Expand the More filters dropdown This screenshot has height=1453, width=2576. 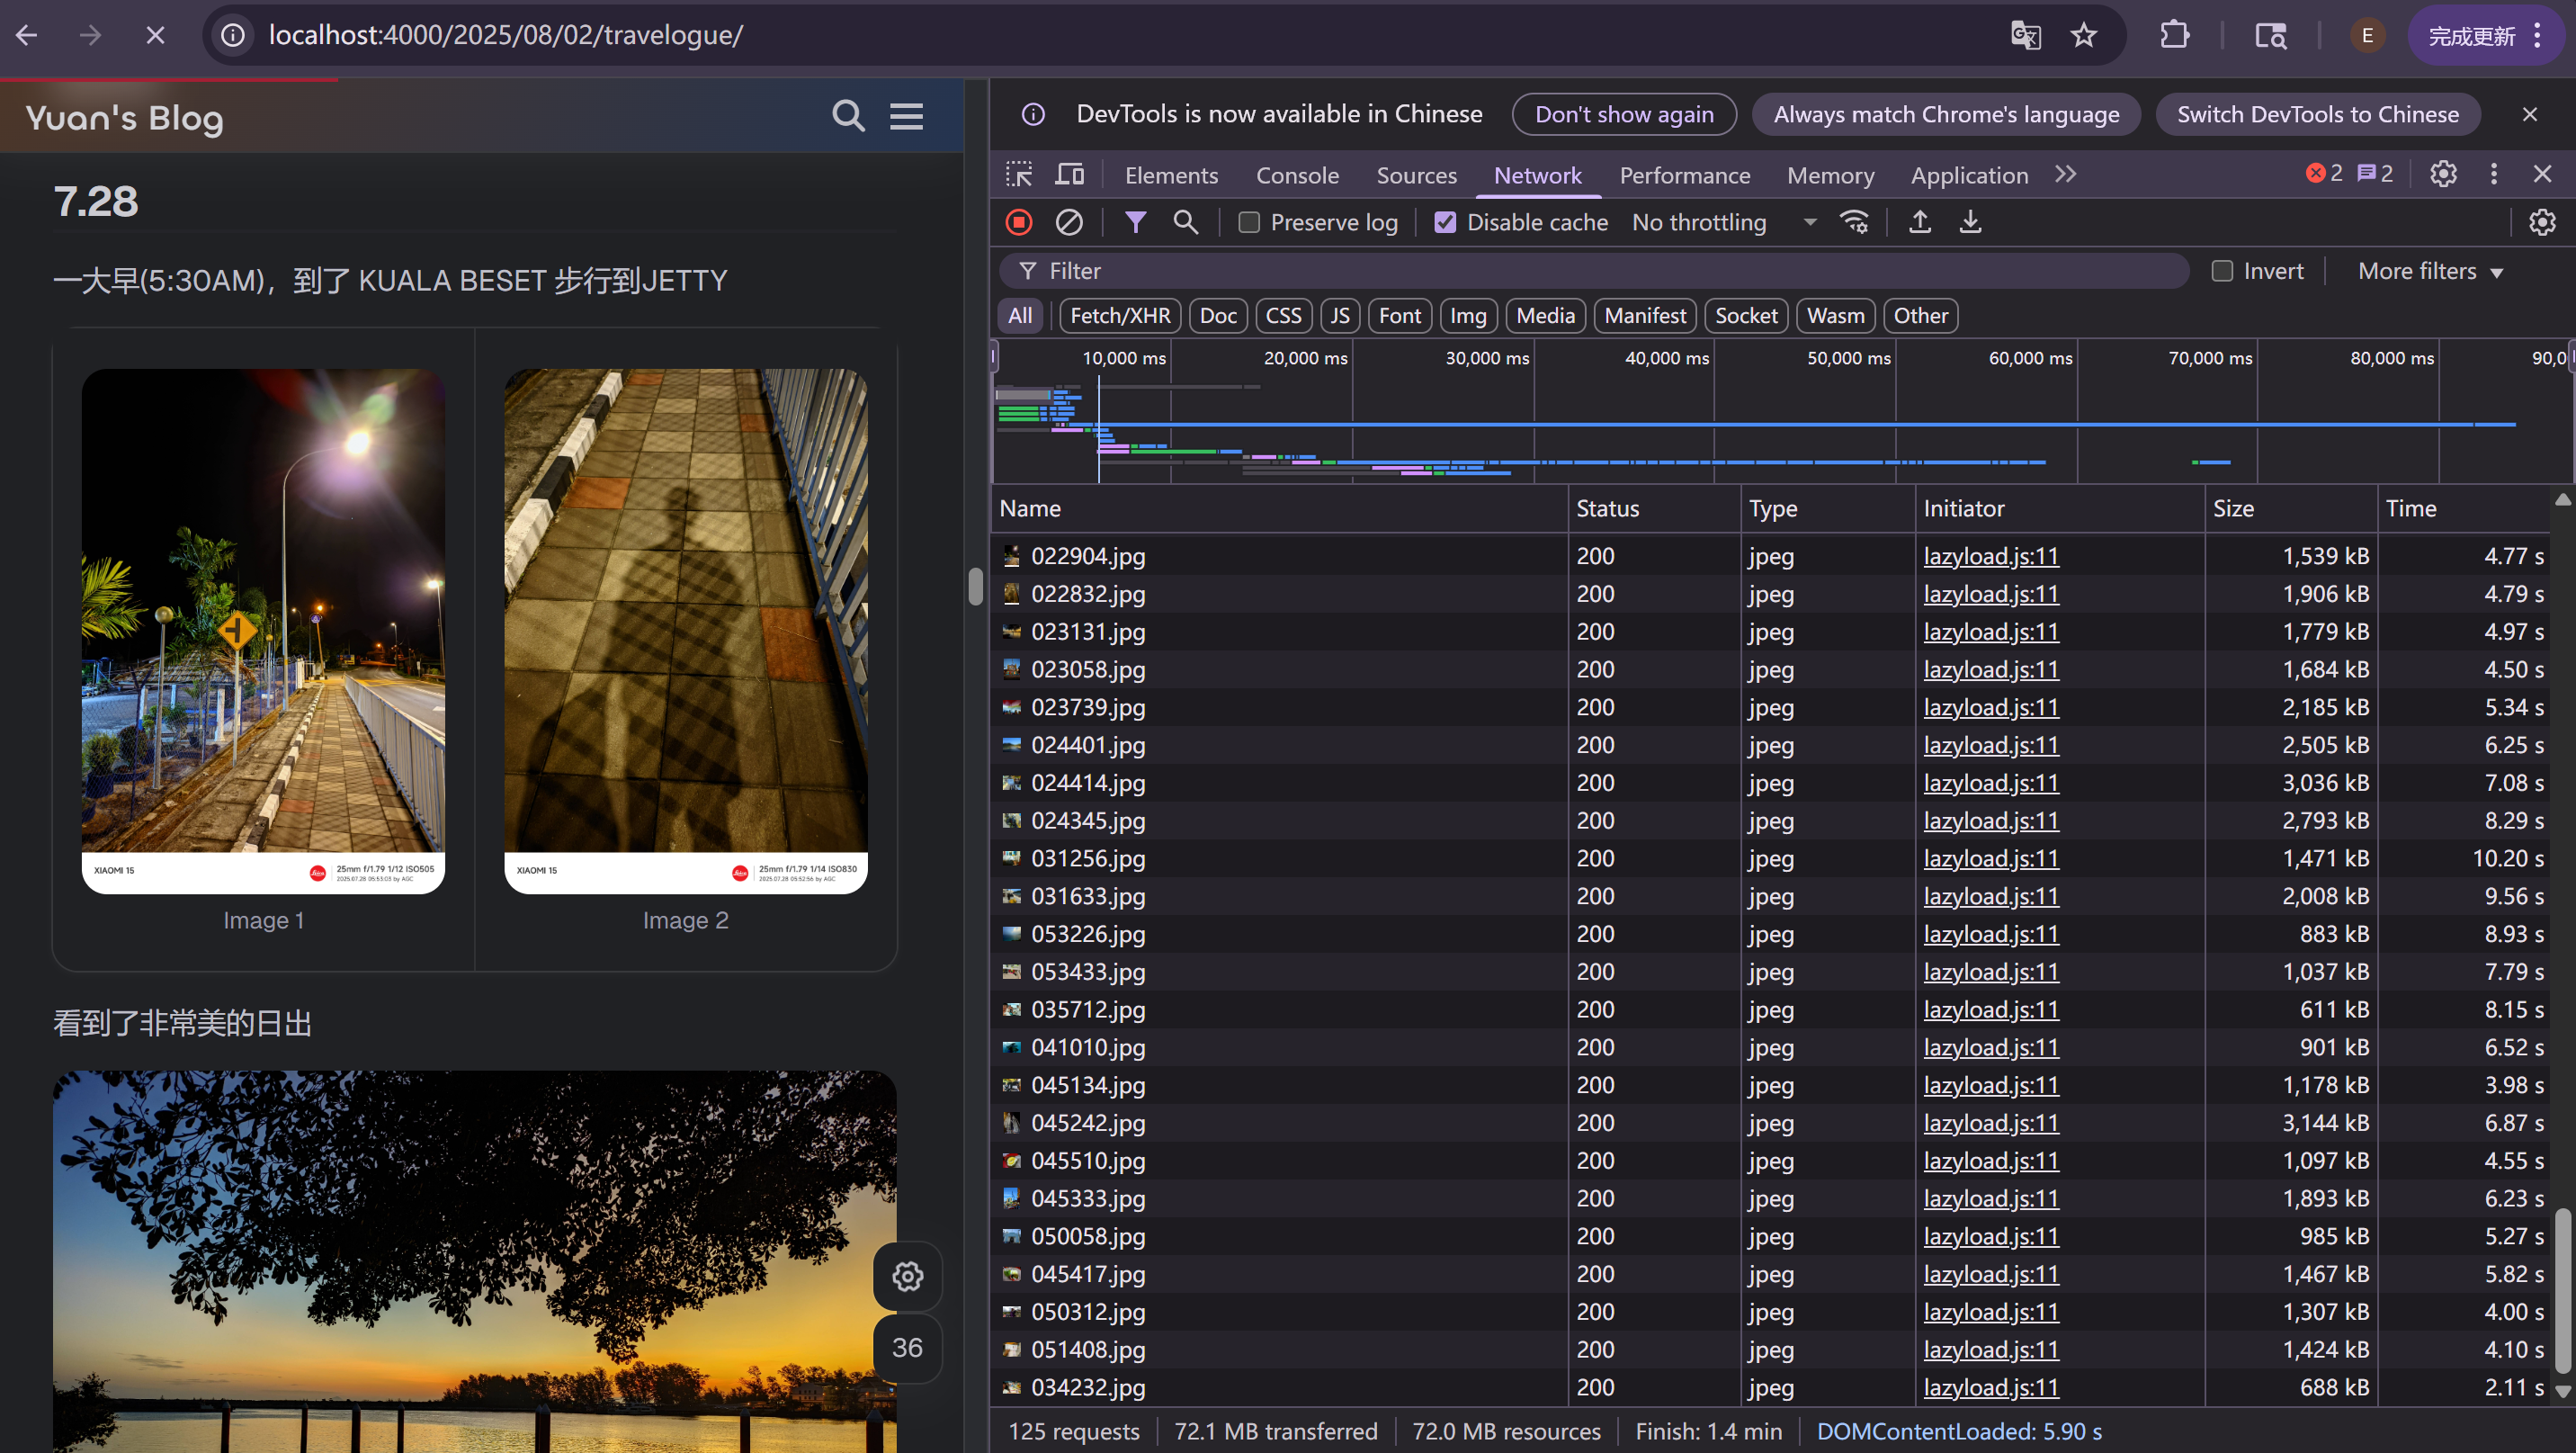pyautogui.click(x=2429, y=271)
